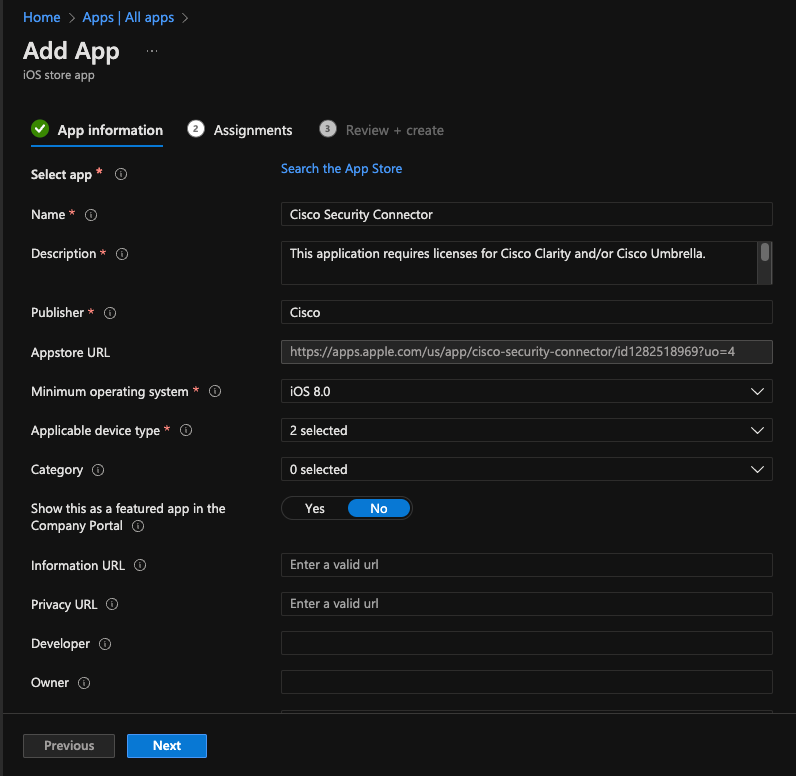
Task: Click the Minimum operating system info icon
Action: pyautogui.click(x=214, y=392)
